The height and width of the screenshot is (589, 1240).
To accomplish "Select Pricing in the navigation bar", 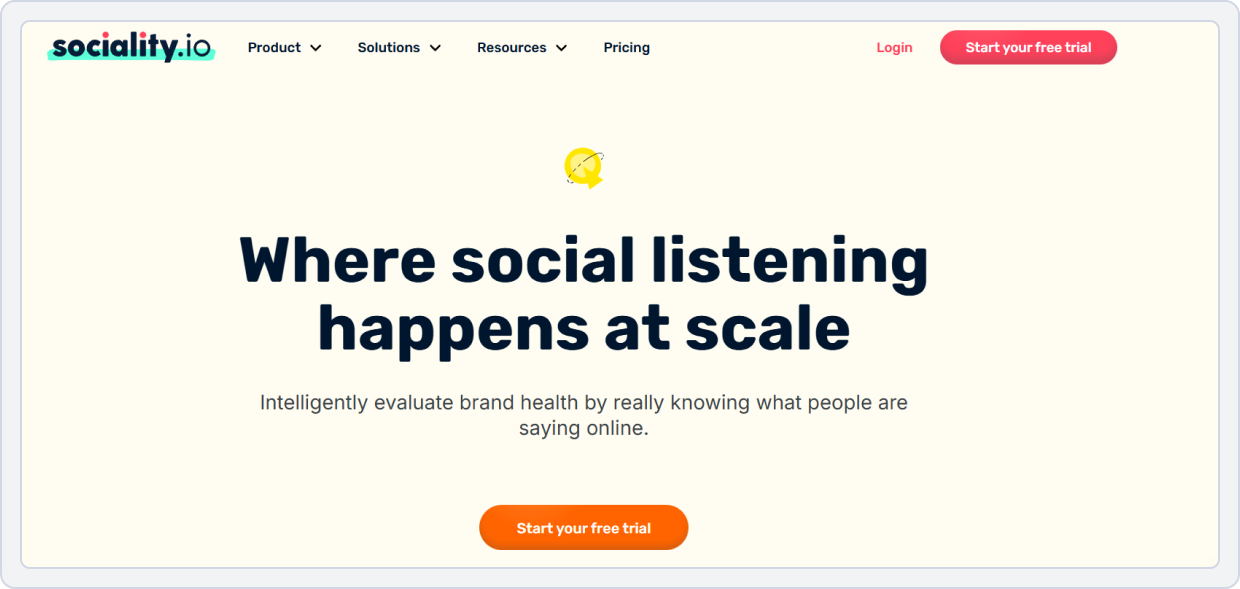I will [626, 47].
